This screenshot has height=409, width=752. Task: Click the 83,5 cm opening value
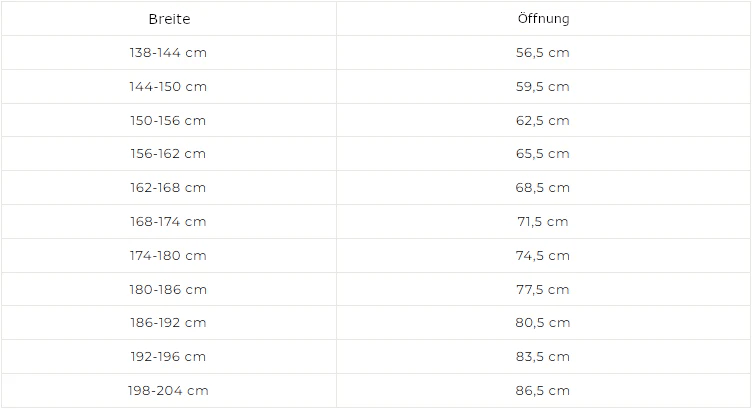[543, 357]
